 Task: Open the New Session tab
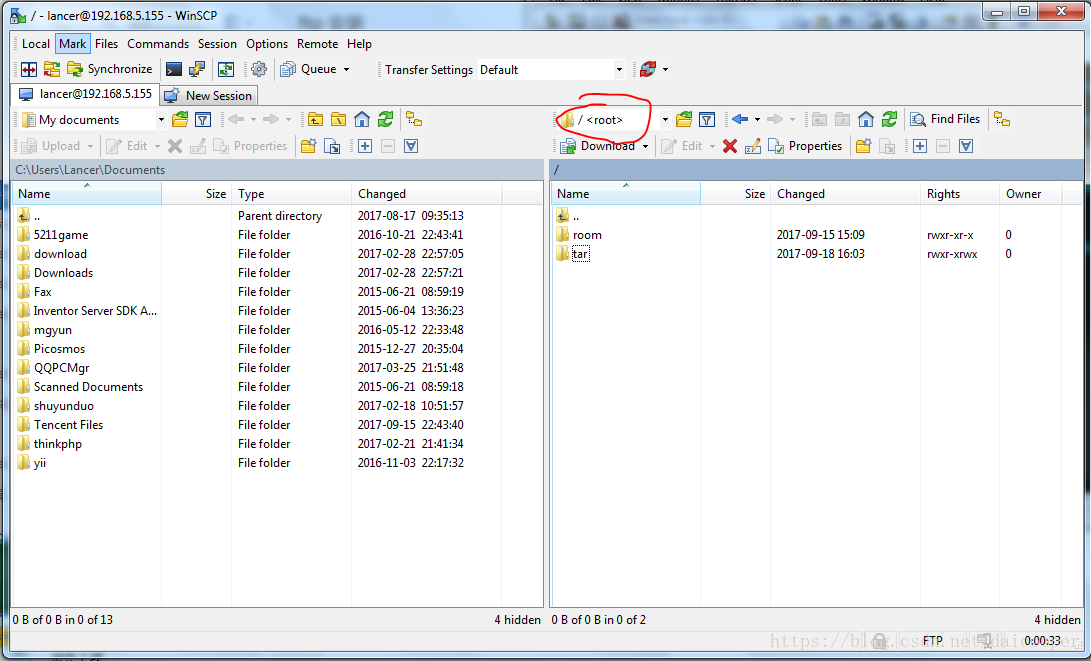point(209,95)
